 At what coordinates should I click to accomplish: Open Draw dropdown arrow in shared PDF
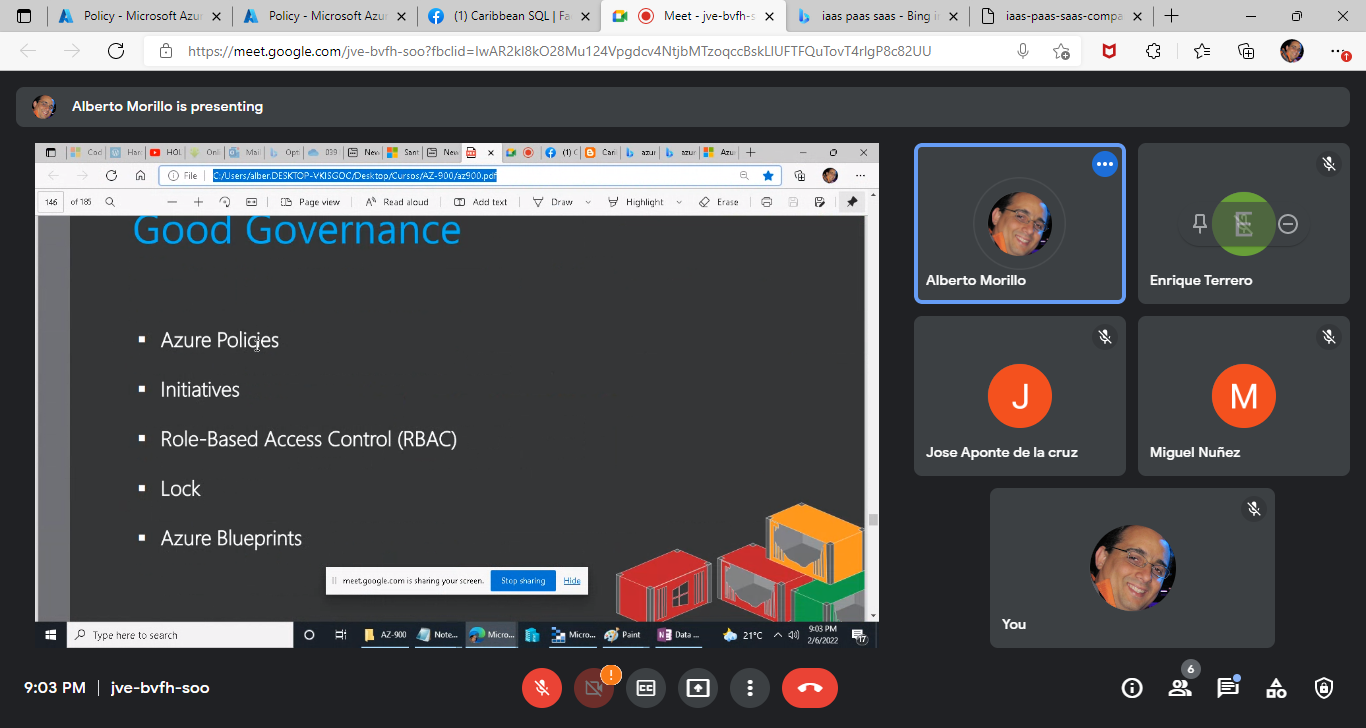(x=588, y=202)
